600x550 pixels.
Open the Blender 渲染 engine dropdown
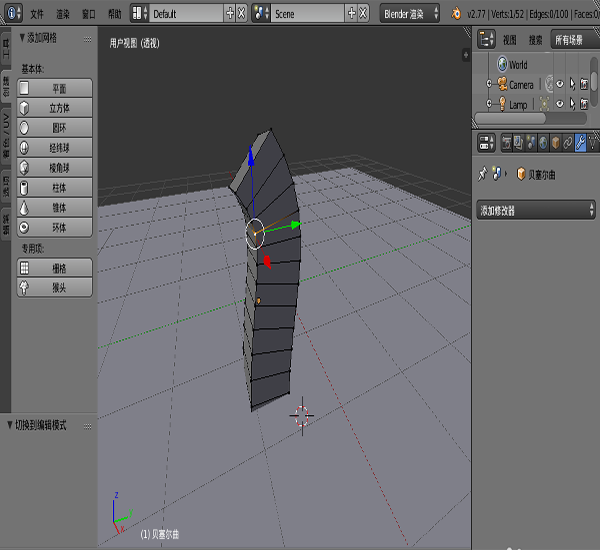coord(410,14)
